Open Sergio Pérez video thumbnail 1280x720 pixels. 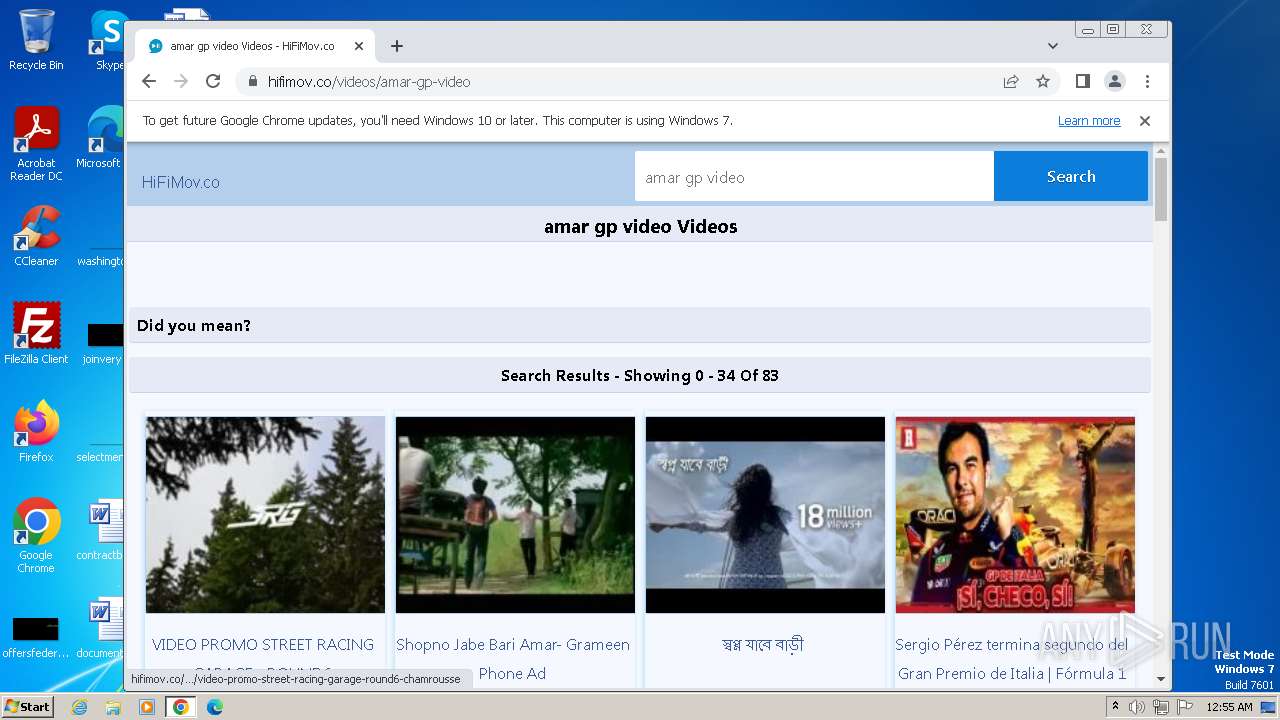click(x=1015, y=515)
